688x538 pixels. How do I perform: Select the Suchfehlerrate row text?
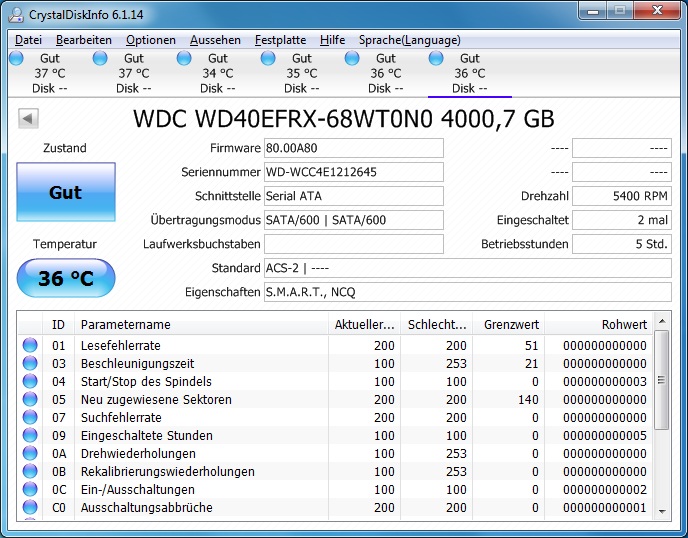point(121,417)
